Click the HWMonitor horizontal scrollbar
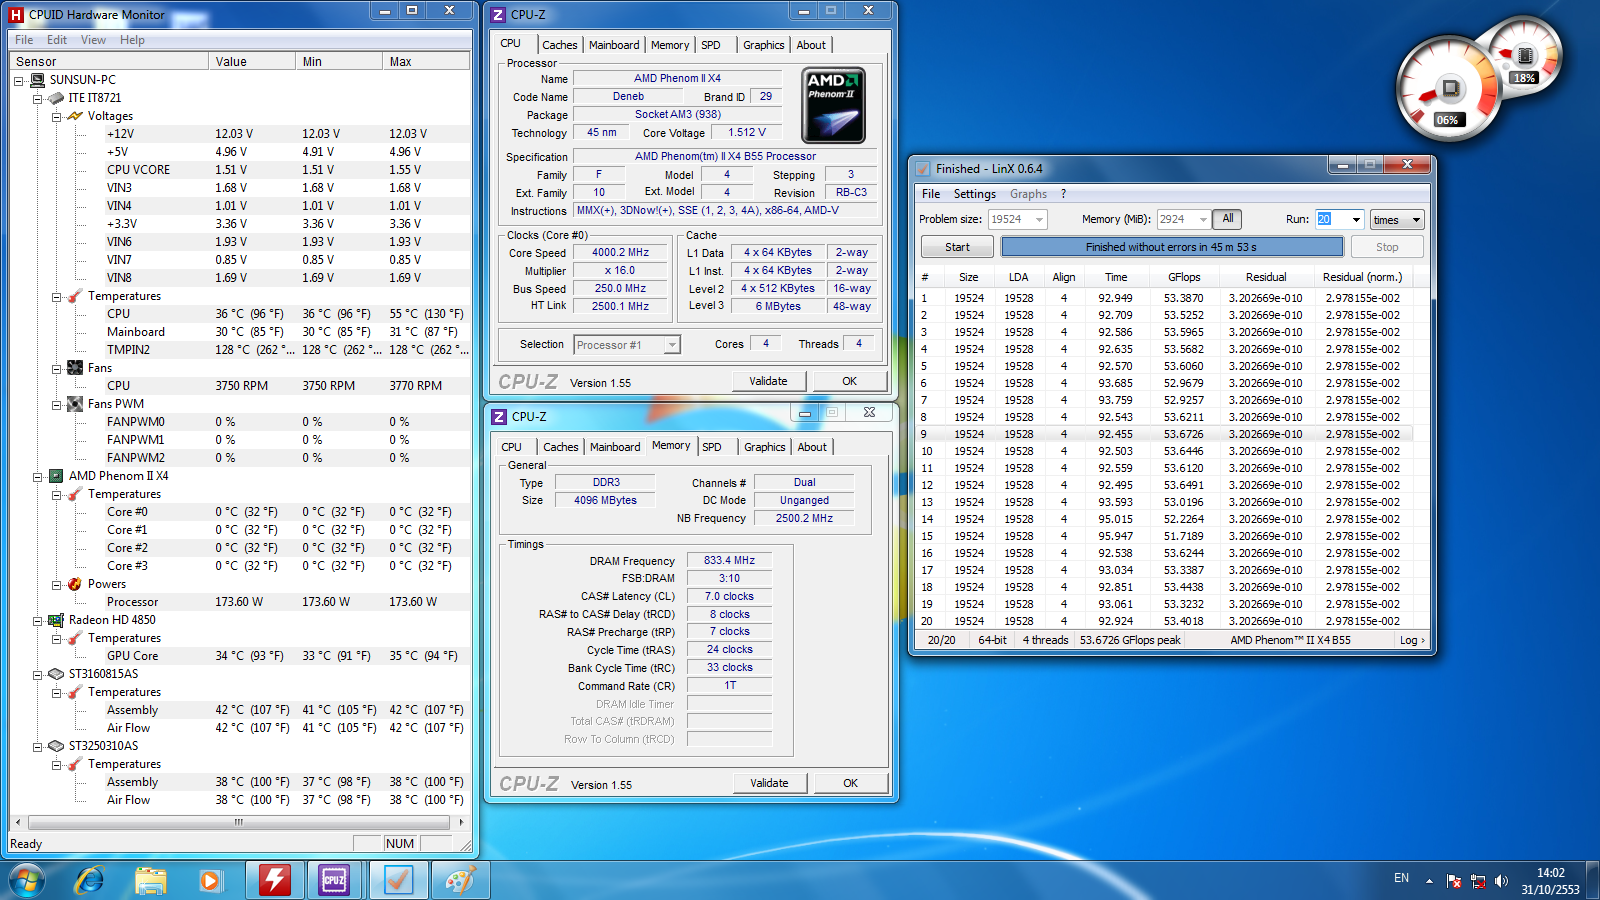 click(238, 822)
